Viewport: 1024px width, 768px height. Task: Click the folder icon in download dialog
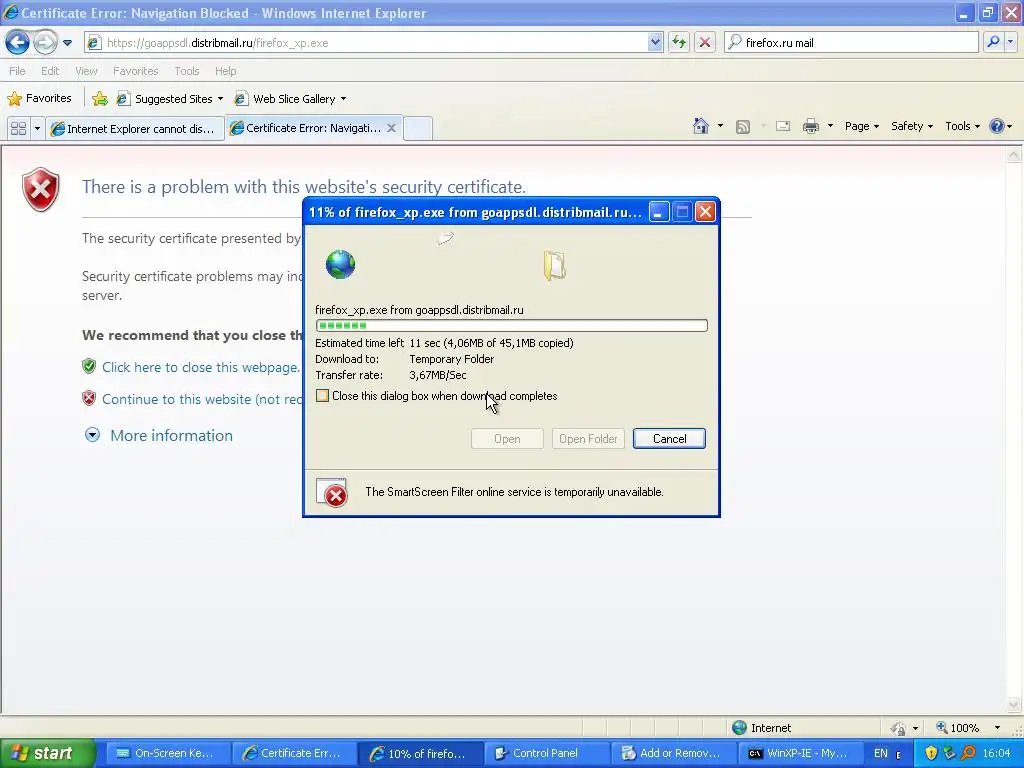coord(554,266)
